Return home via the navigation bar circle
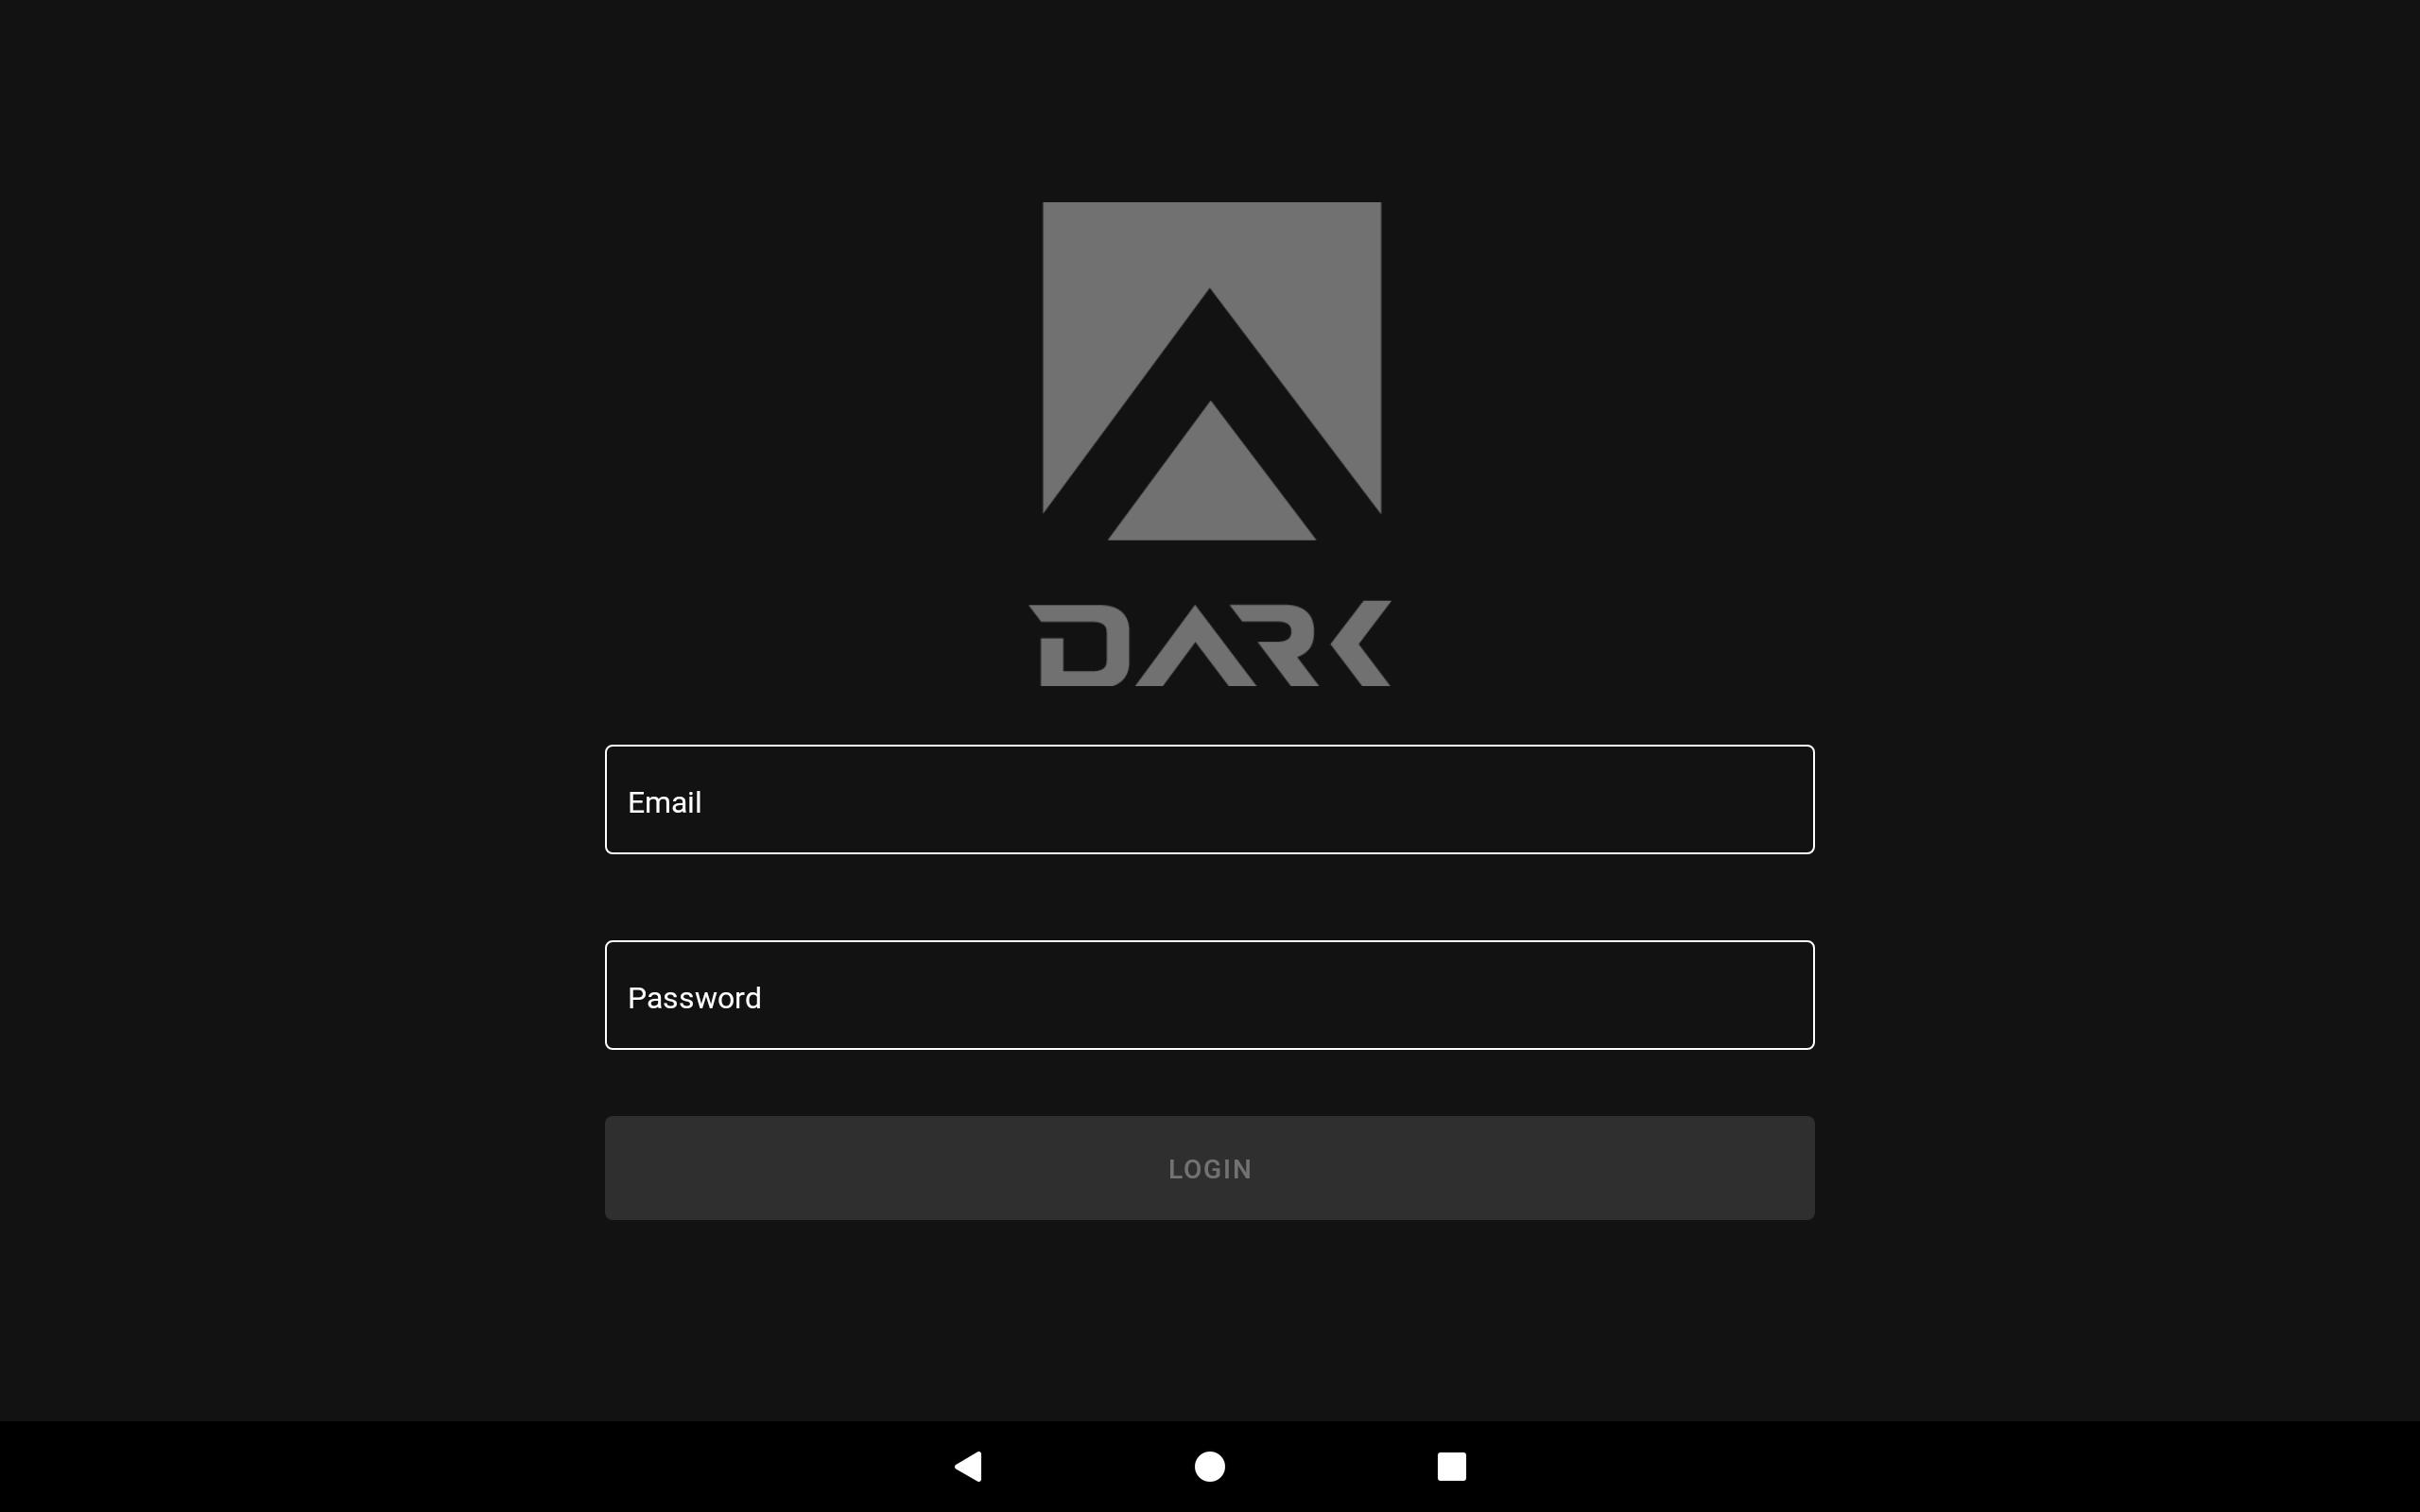The height and width of the screenshot is (1512, 2420). click(x=1210, y=1466)
